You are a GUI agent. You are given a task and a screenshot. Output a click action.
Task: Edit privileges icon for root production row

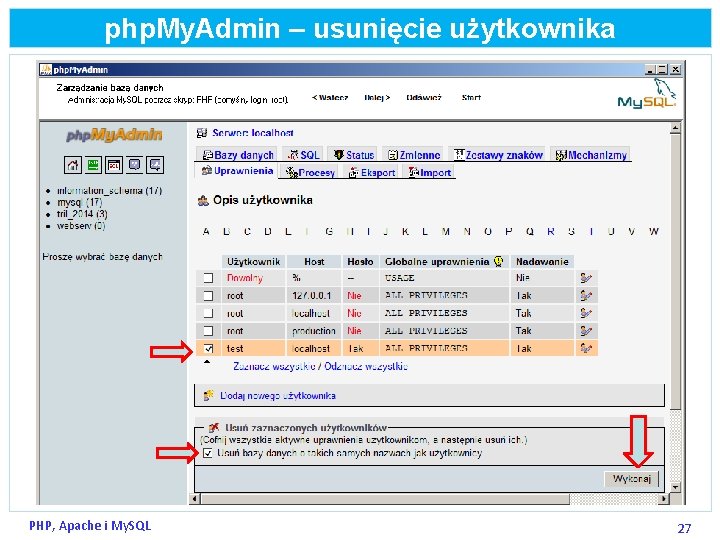pos(586,331)
